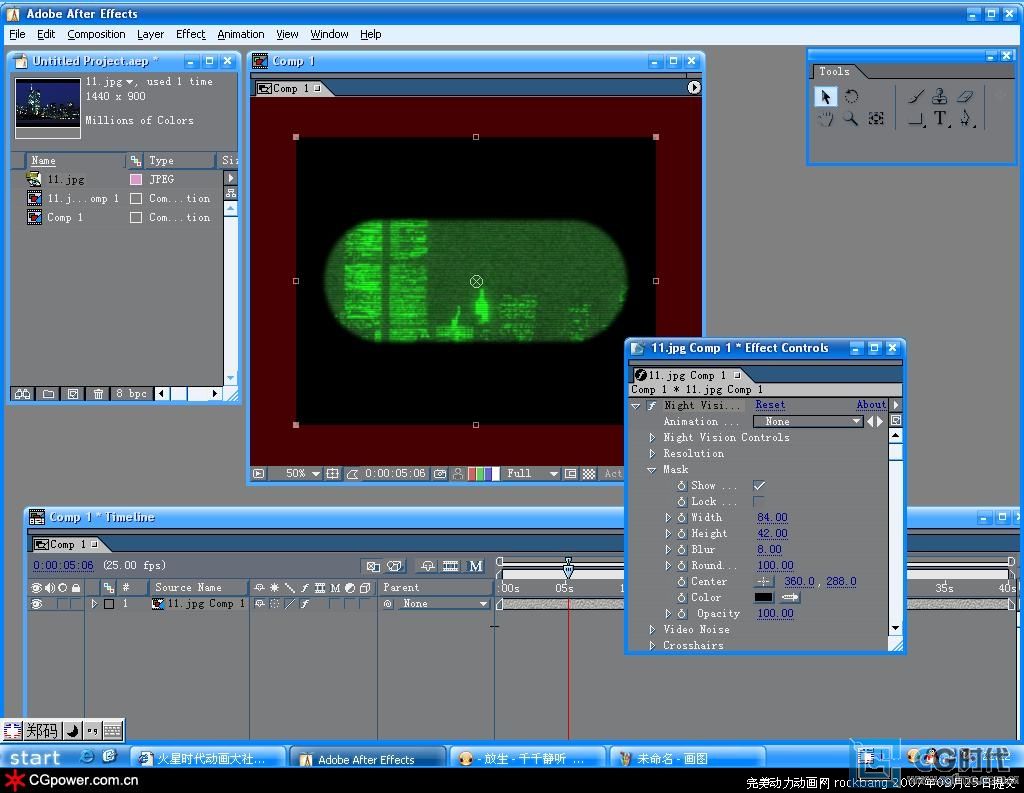Switch to Adobe After Effects taskbar button
The image size is (1024, 793).
(x=367, y=758)
